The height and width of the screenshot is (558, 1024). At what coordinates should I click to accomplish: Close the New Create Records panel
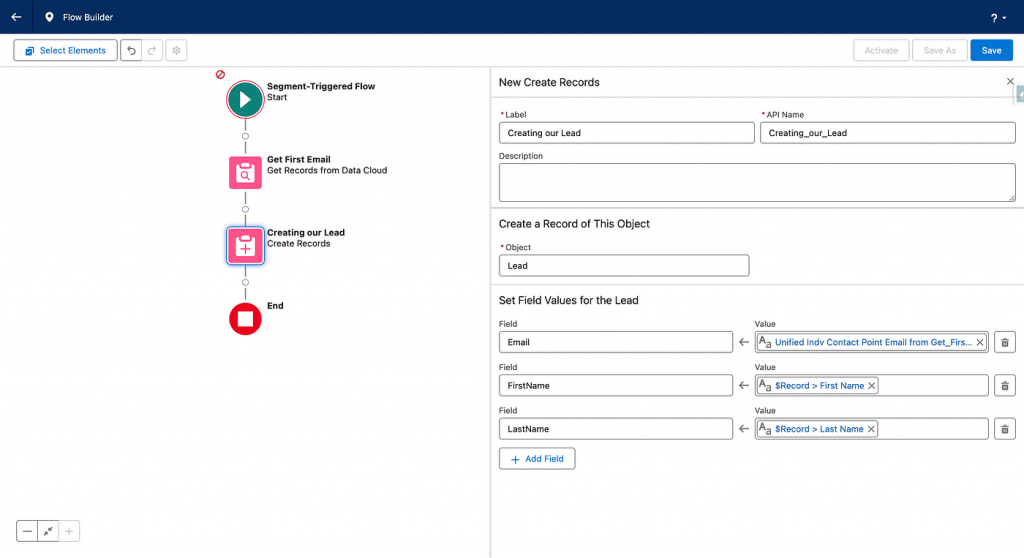[1010, 82]
